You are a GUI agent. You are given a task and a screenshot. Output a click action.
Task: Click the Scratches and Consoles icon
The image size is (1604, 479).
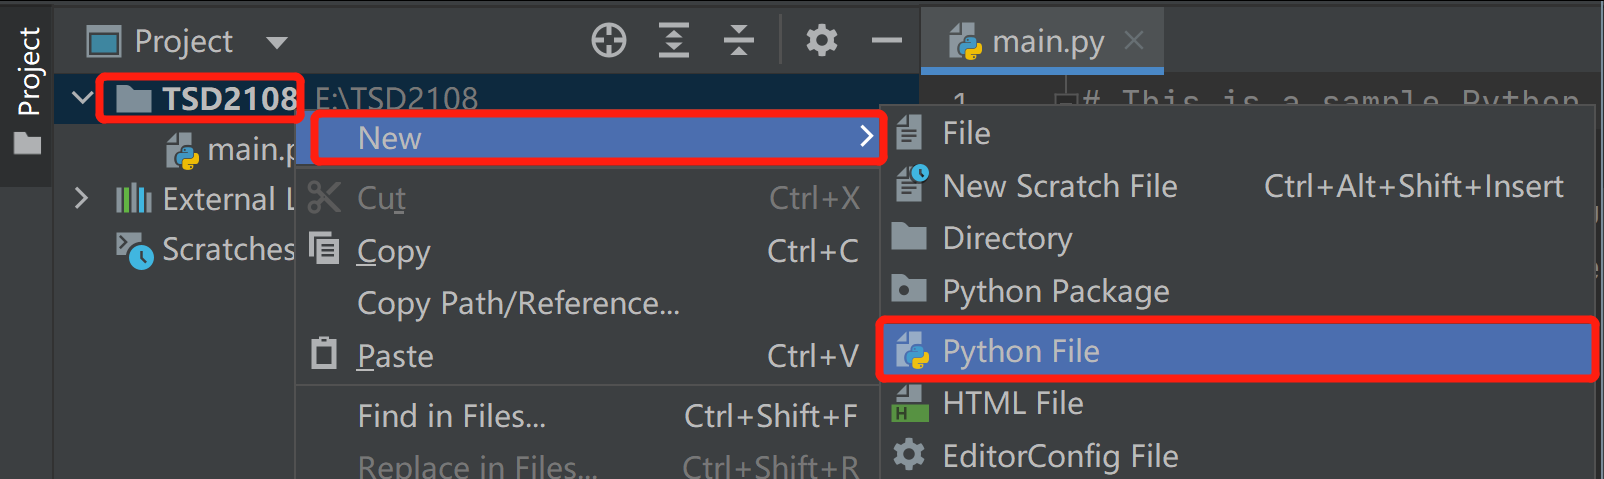coord(134,249)
